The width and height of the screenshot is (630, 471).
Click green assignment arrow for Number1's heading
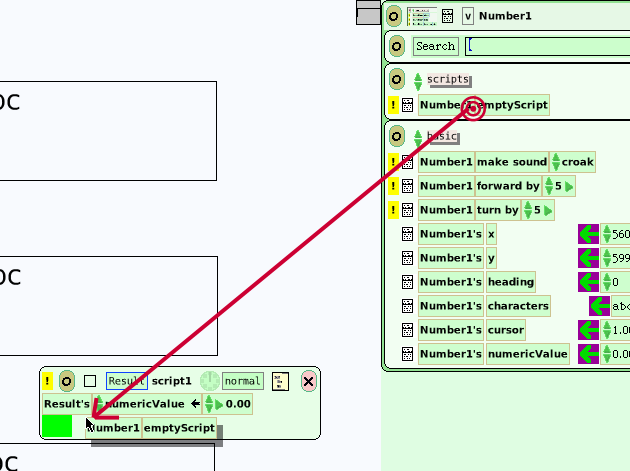589,282
